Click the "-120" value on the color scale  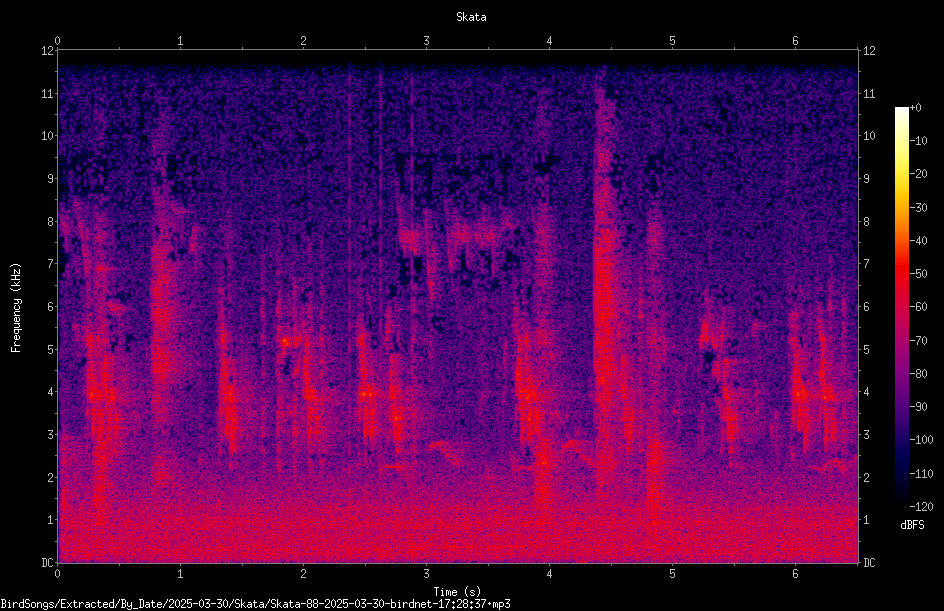(x=921, y=507)
